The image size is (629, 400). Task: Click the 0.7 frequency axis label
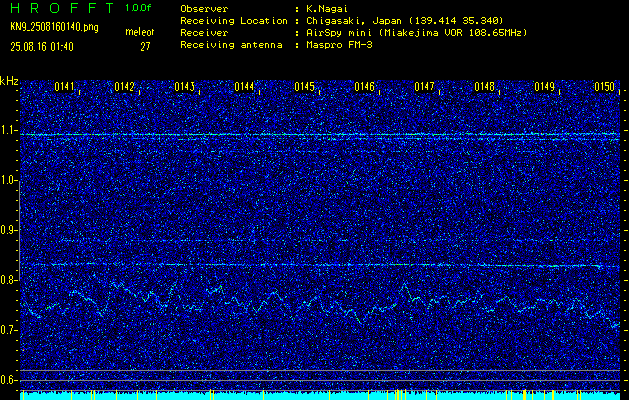8,330
